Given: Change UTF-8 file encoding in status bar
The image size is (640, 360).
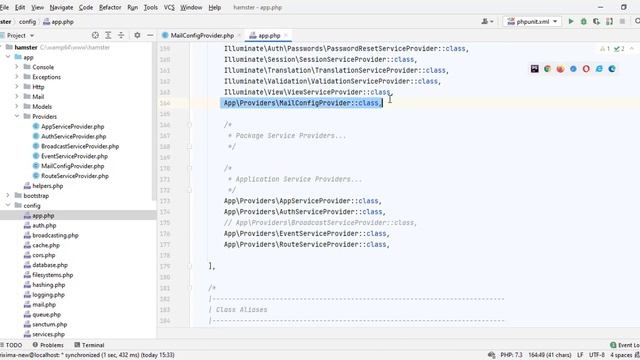Looking at the screenshot, I should click(x=597, y=355).
